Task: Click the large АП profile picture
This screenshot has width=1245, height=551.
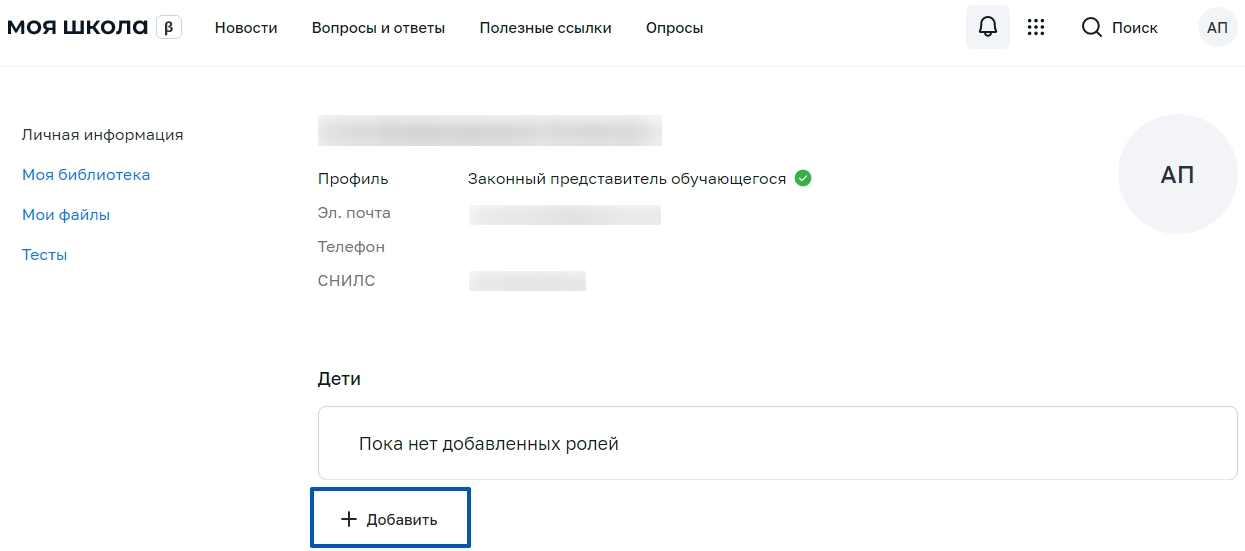Action: (1177, 175)
